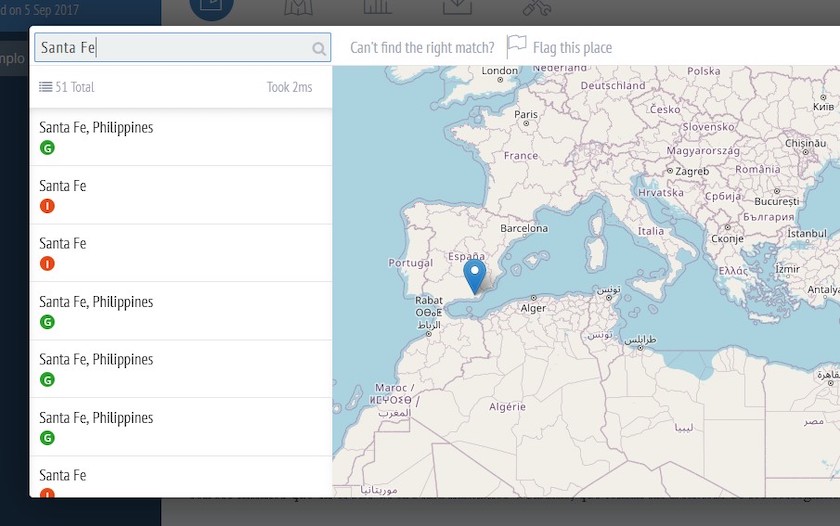
Task: Click Barcelona label on the map
Action: [x=524, y=228]
